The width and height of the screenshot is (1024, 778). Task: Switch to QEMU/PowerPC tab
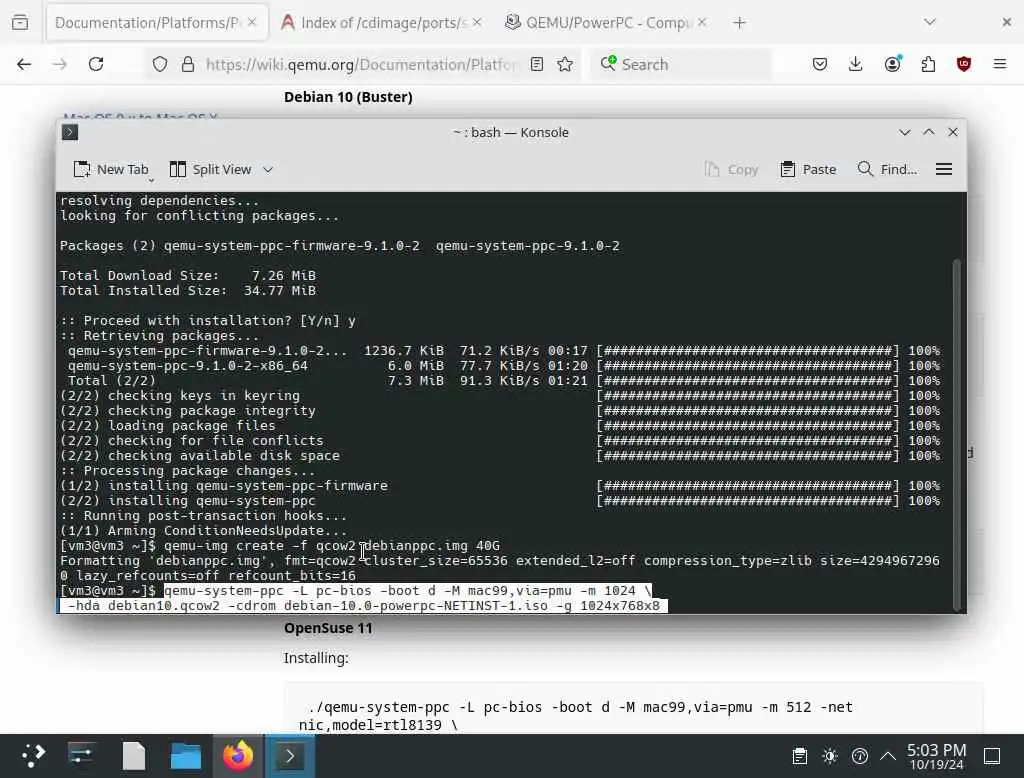pos(606,23)
